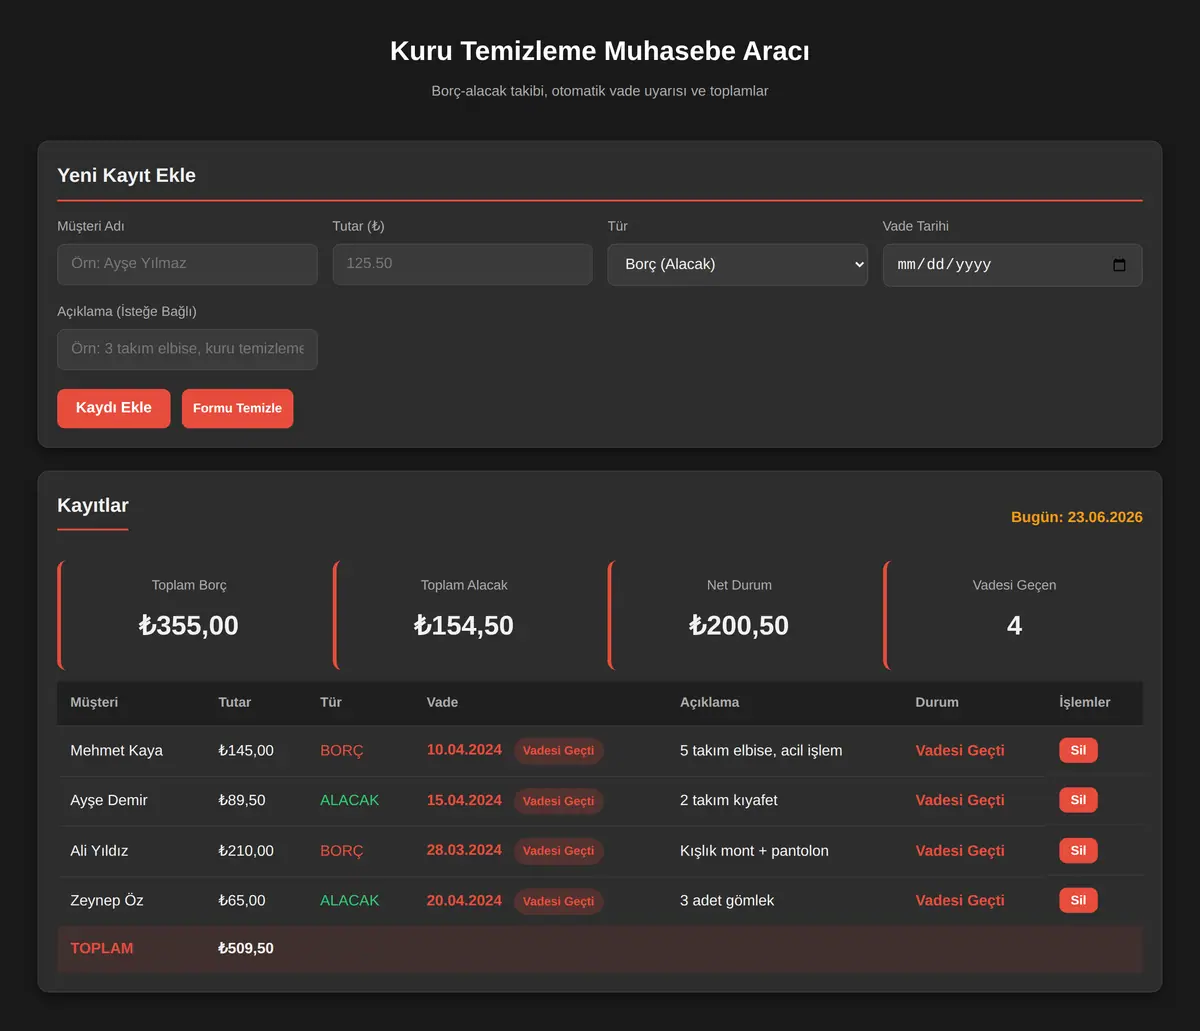Viewport: 1200px width, 1031px height.
Task: Select the Ayşe Demir customer name cell
Action: tap(109, 800)
